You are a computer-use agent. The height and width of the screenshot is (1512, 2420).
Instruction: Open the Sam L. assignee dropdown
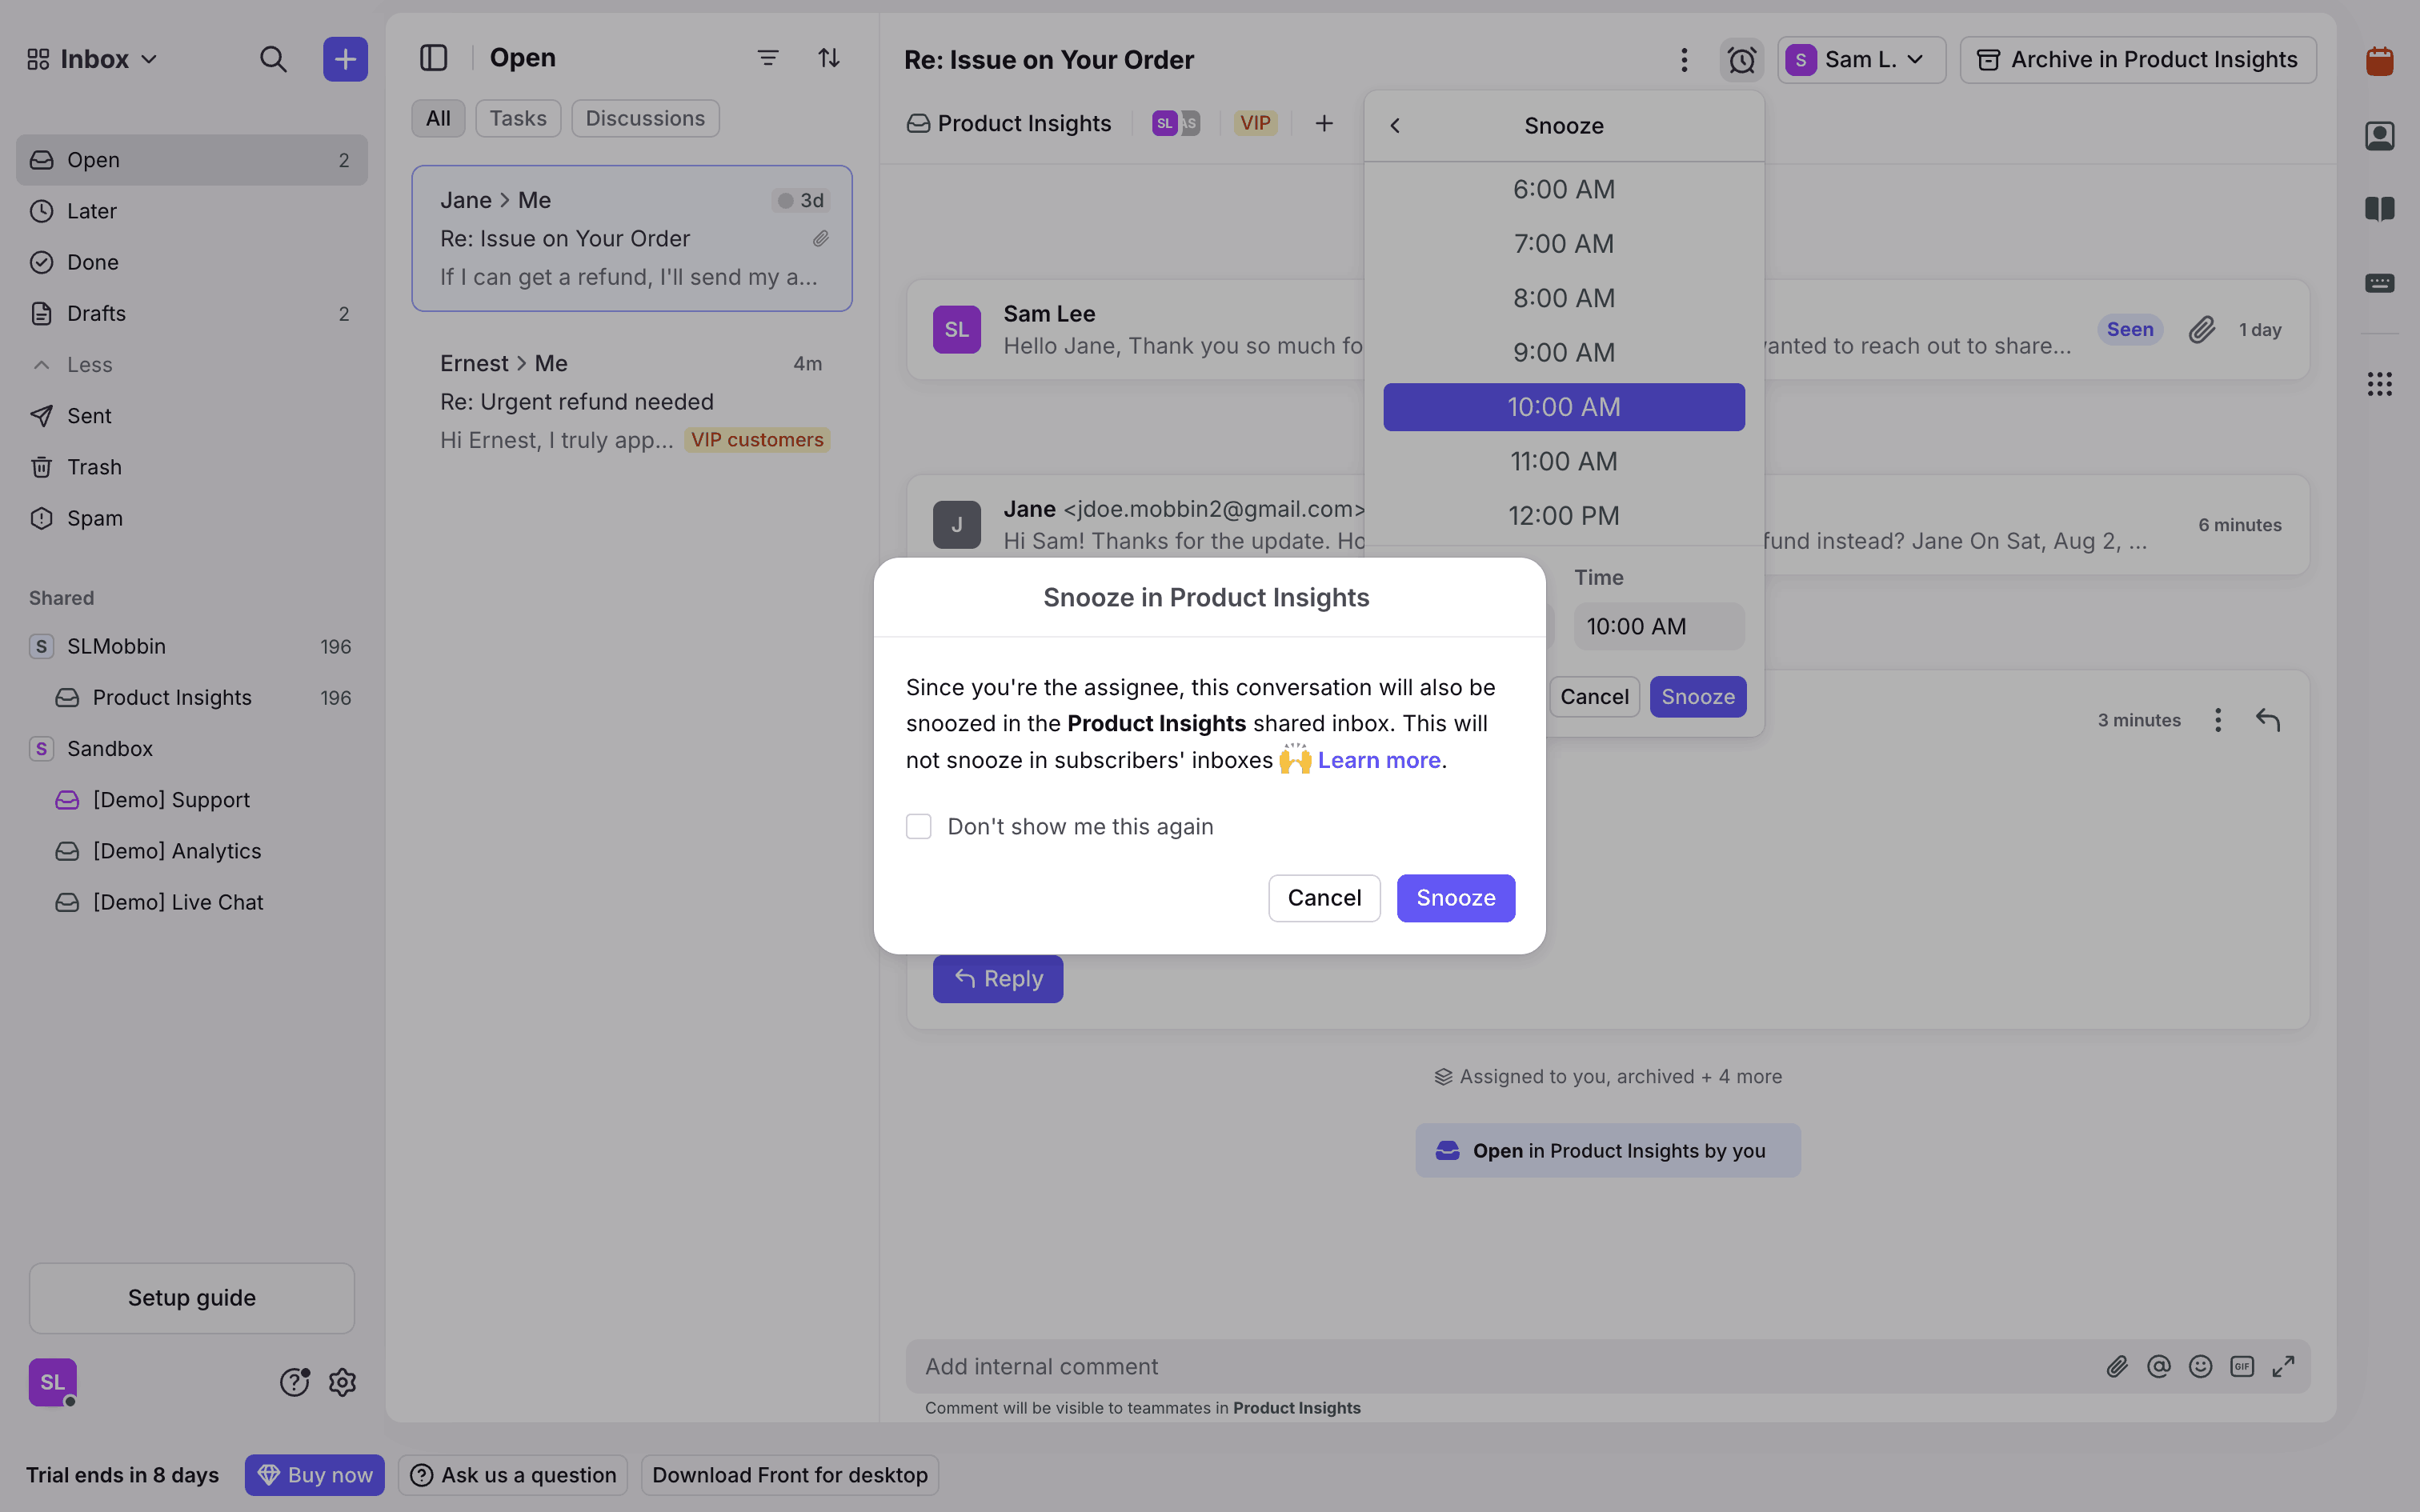click(1860, 60)
